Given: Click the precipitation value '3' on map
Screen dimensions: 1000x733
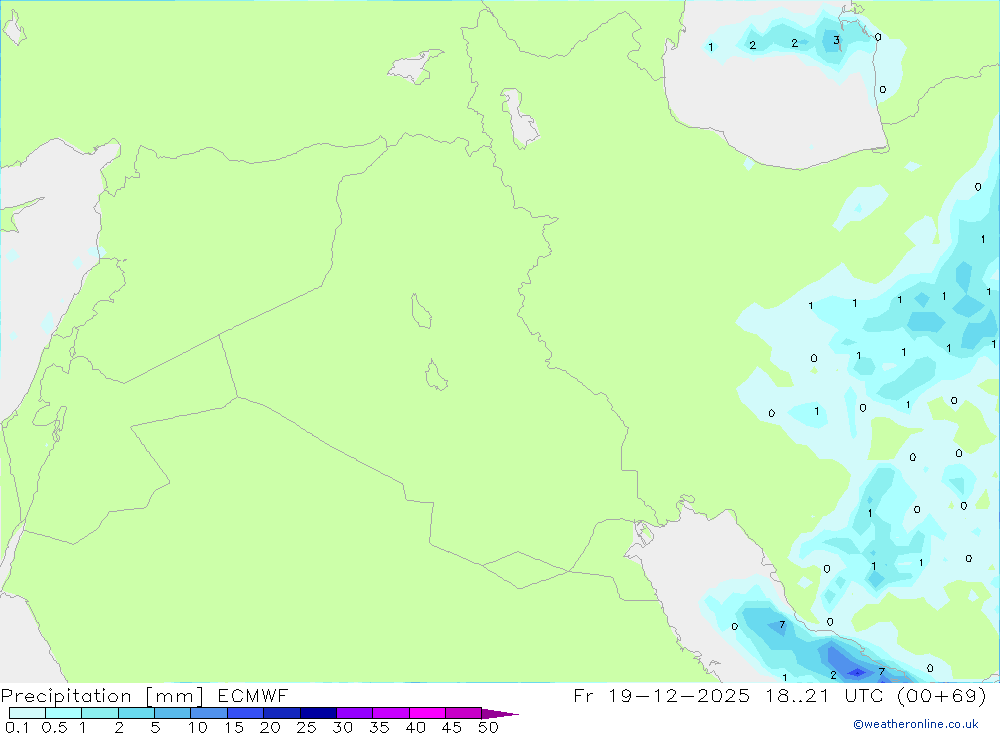Looking at the screenshot, I should (x=836, y=41).
